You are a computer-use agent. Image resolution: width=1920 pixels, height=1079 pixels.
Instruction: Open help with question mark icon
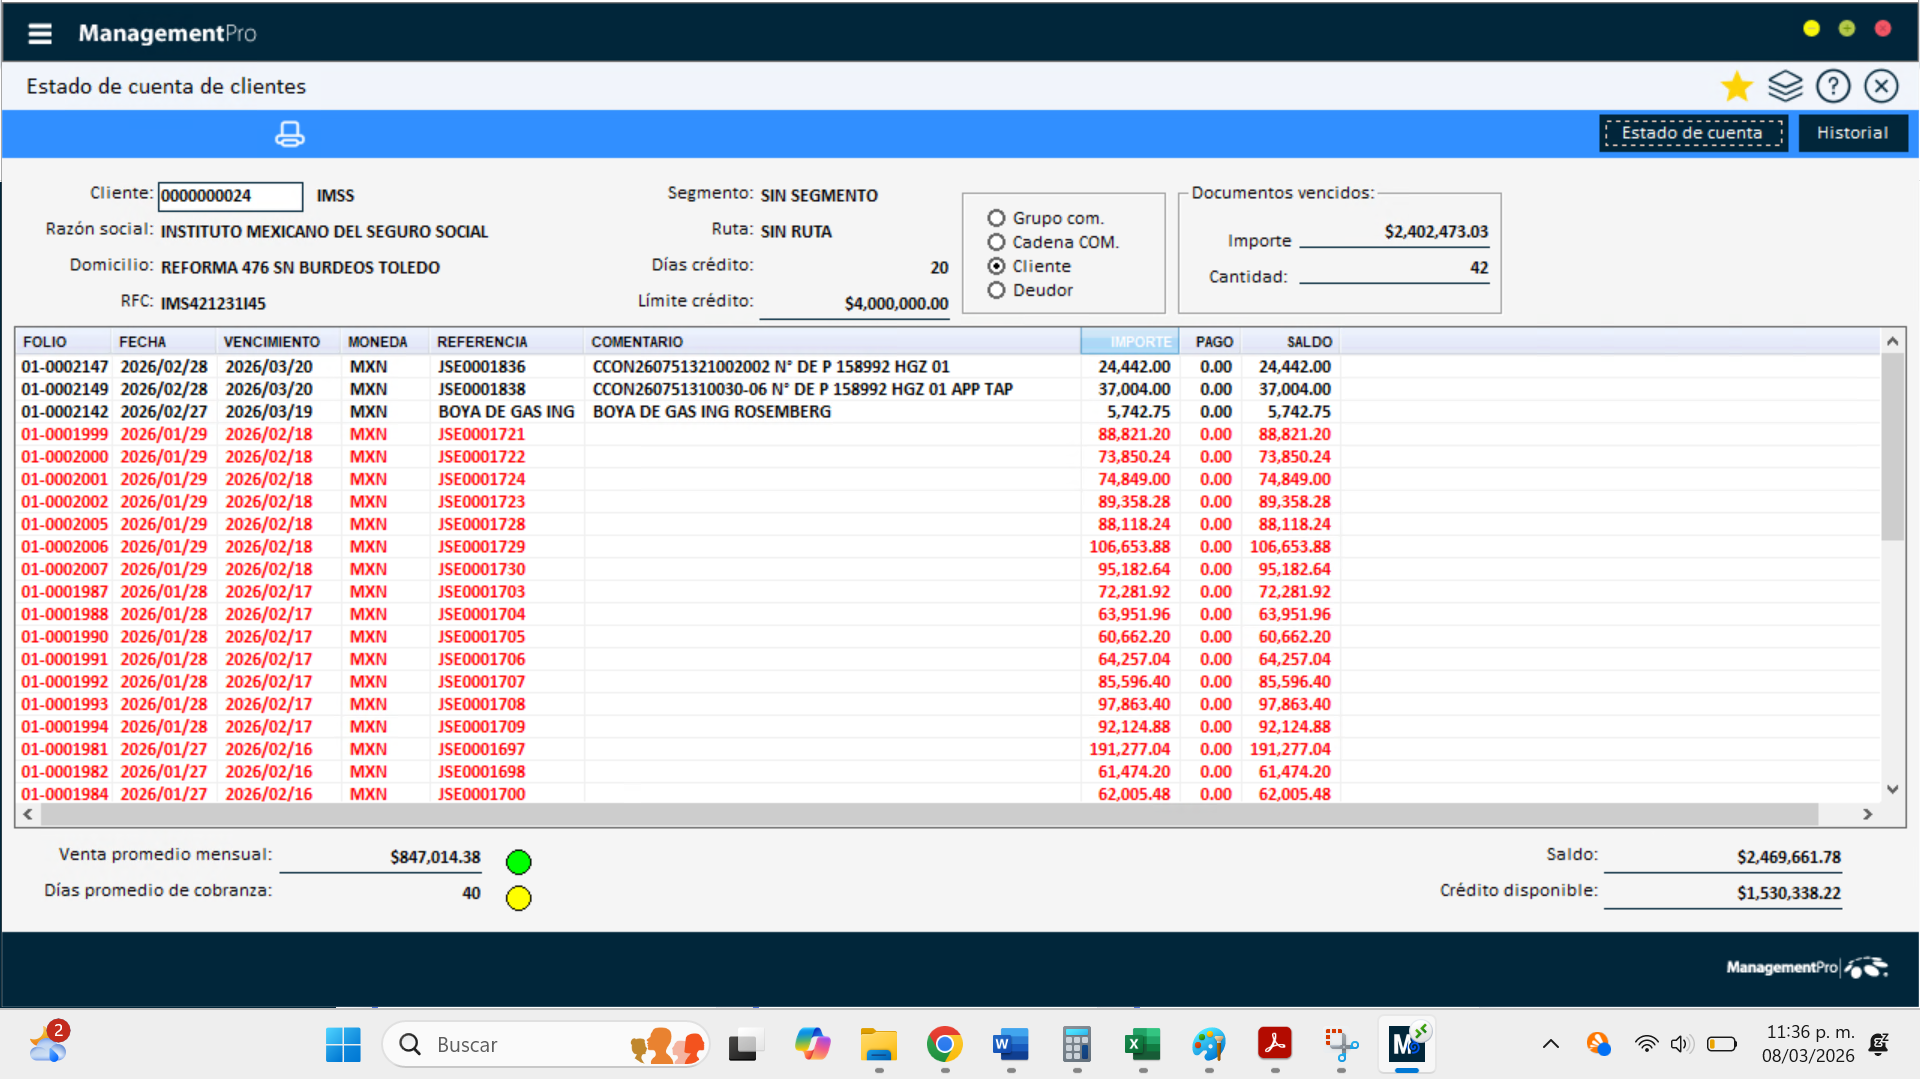[x=1833, y=87]
